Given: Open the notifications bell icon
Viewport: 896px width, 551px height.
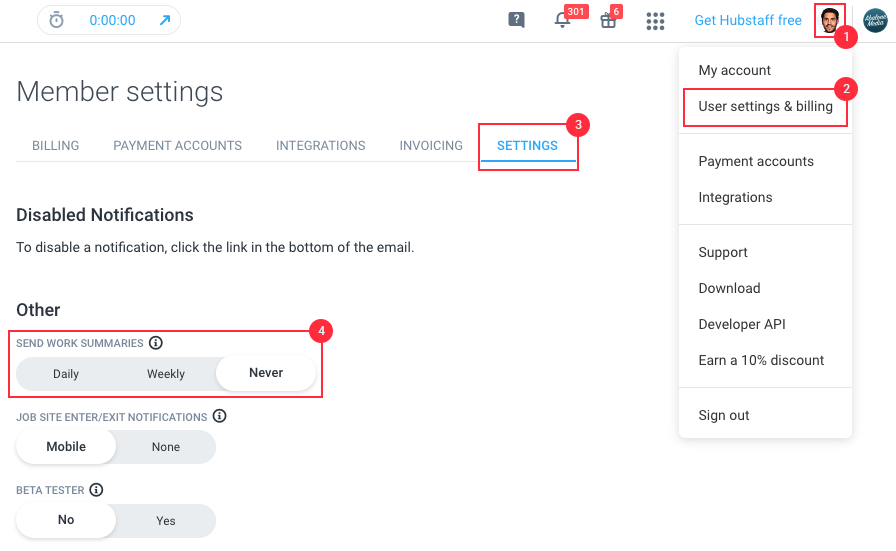Looking at the screenshot, I should tap(563, 20).
